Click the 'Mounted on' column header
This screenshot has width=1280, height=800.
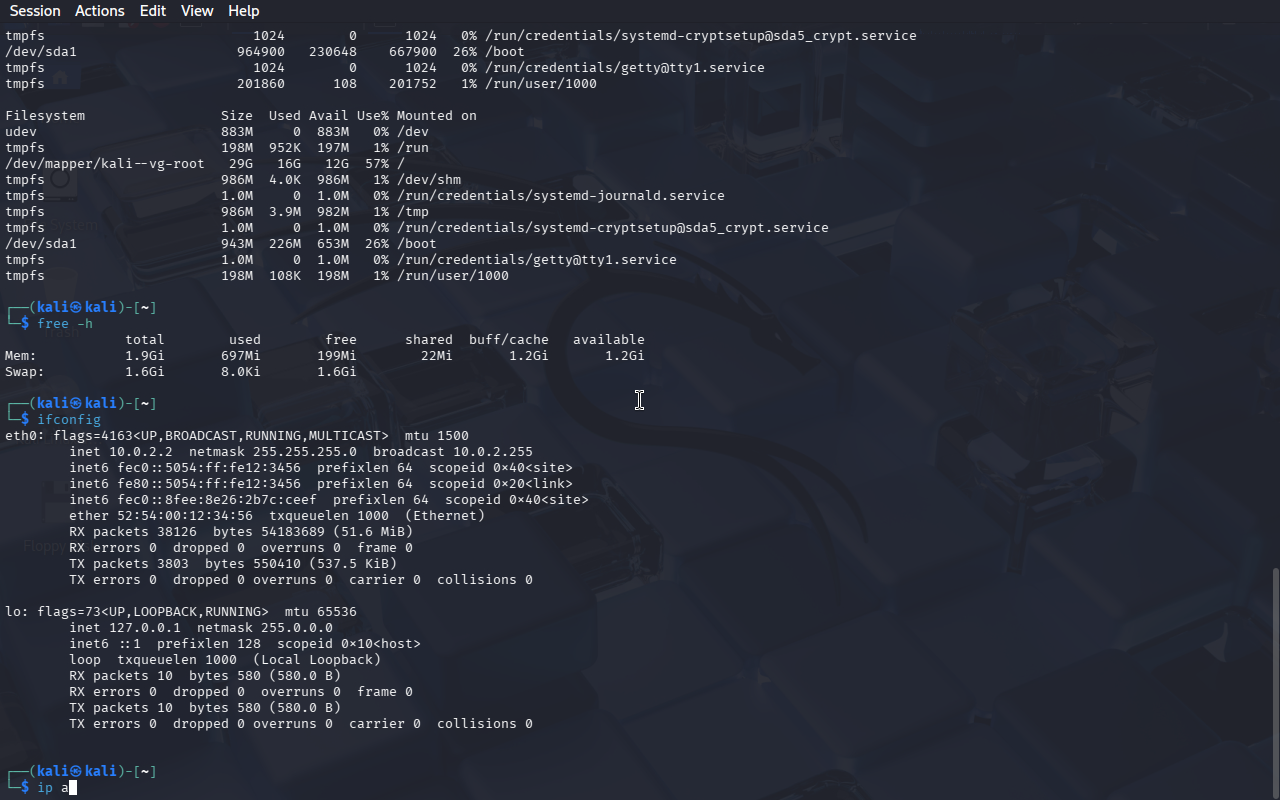click(x=436, y=116)
